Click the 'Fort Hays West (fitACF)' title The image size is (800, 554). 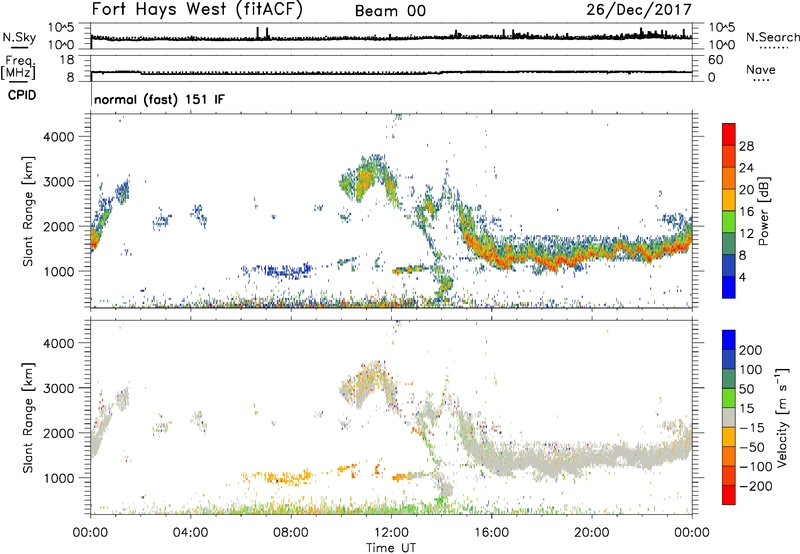coord(197,10)
